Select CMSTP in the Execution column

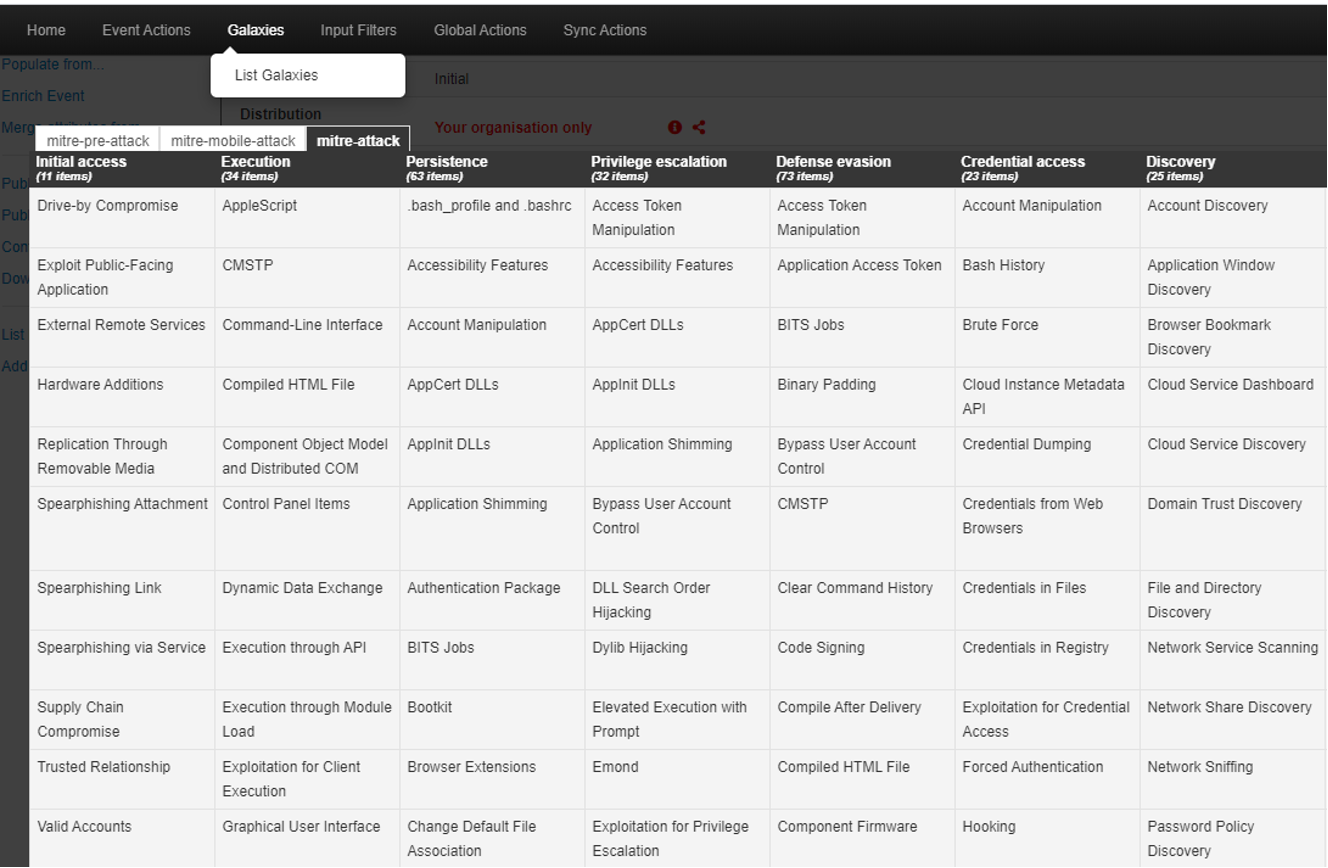tap(307, 277)
